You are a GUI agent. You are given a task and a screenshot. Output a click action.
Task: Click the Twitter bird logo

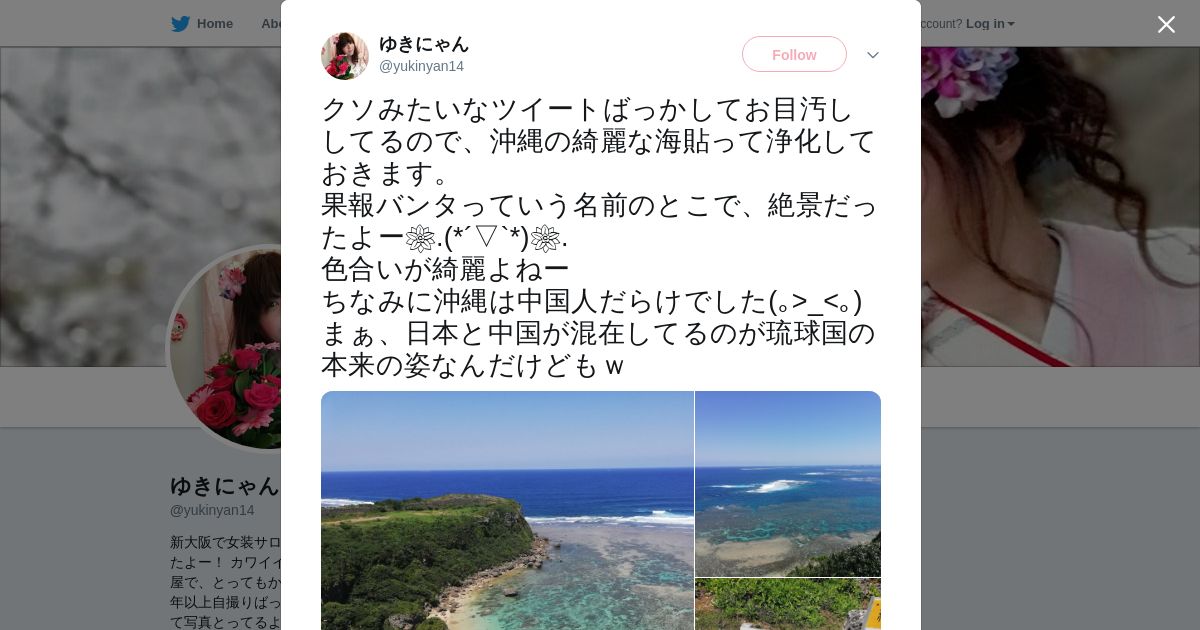tap(180, 24)
